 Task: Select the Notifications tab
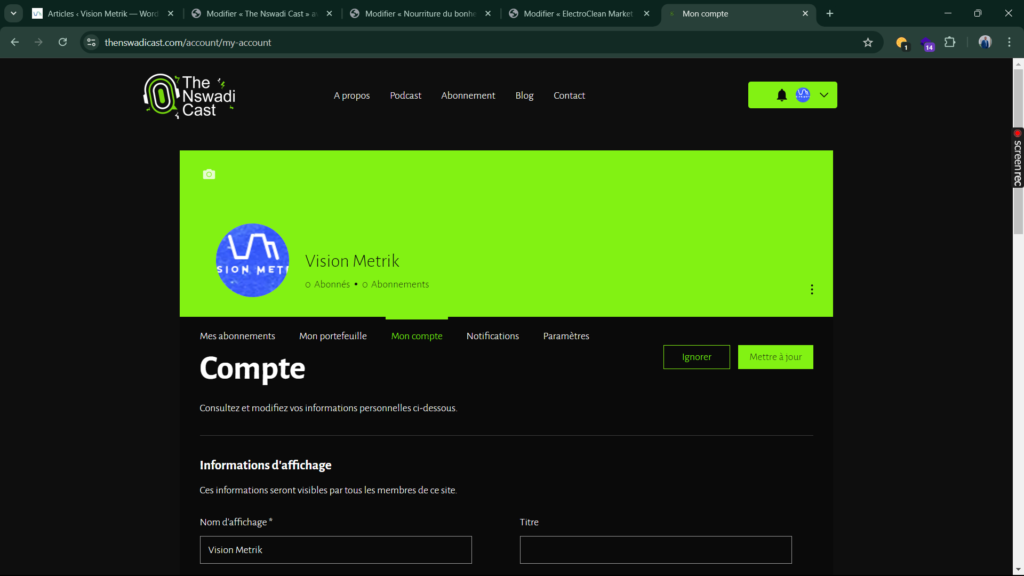click(x=492, y=336)
